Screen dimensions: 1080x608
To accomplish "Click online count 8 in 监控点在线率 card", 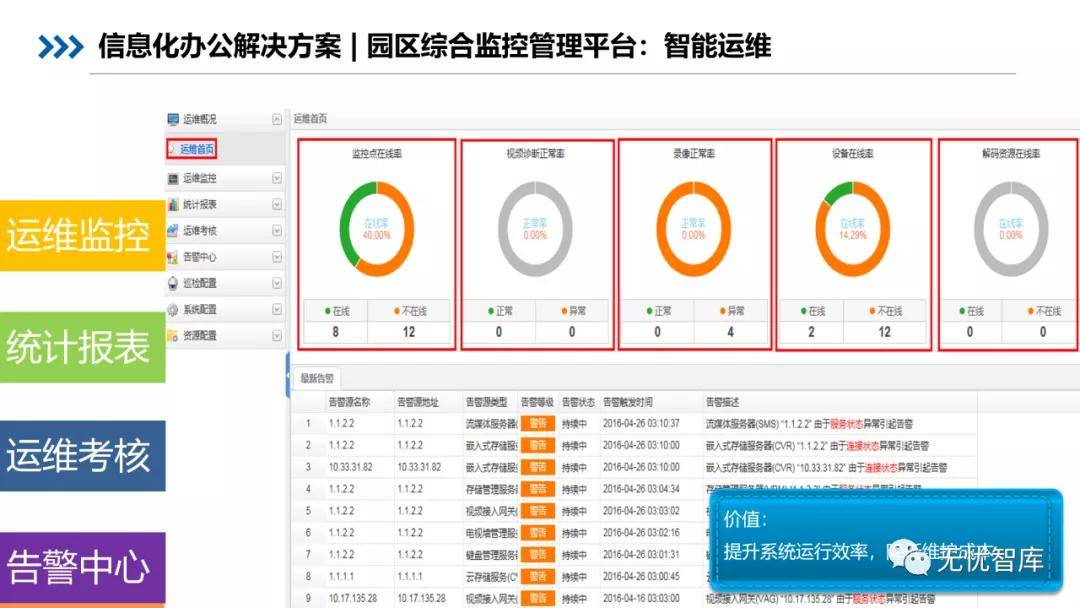I will 335,332.
